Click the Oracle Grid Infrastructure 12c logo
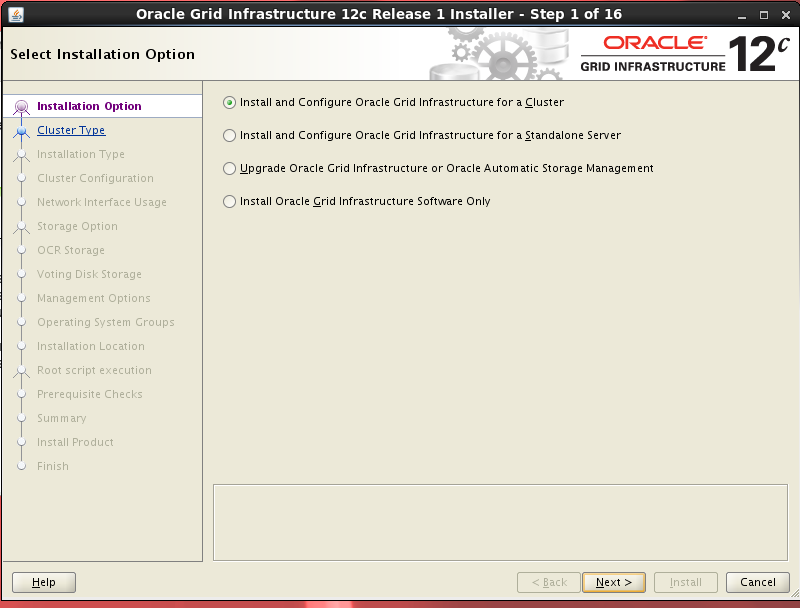Viewport: 800px width, 608px height. (685, 54)
